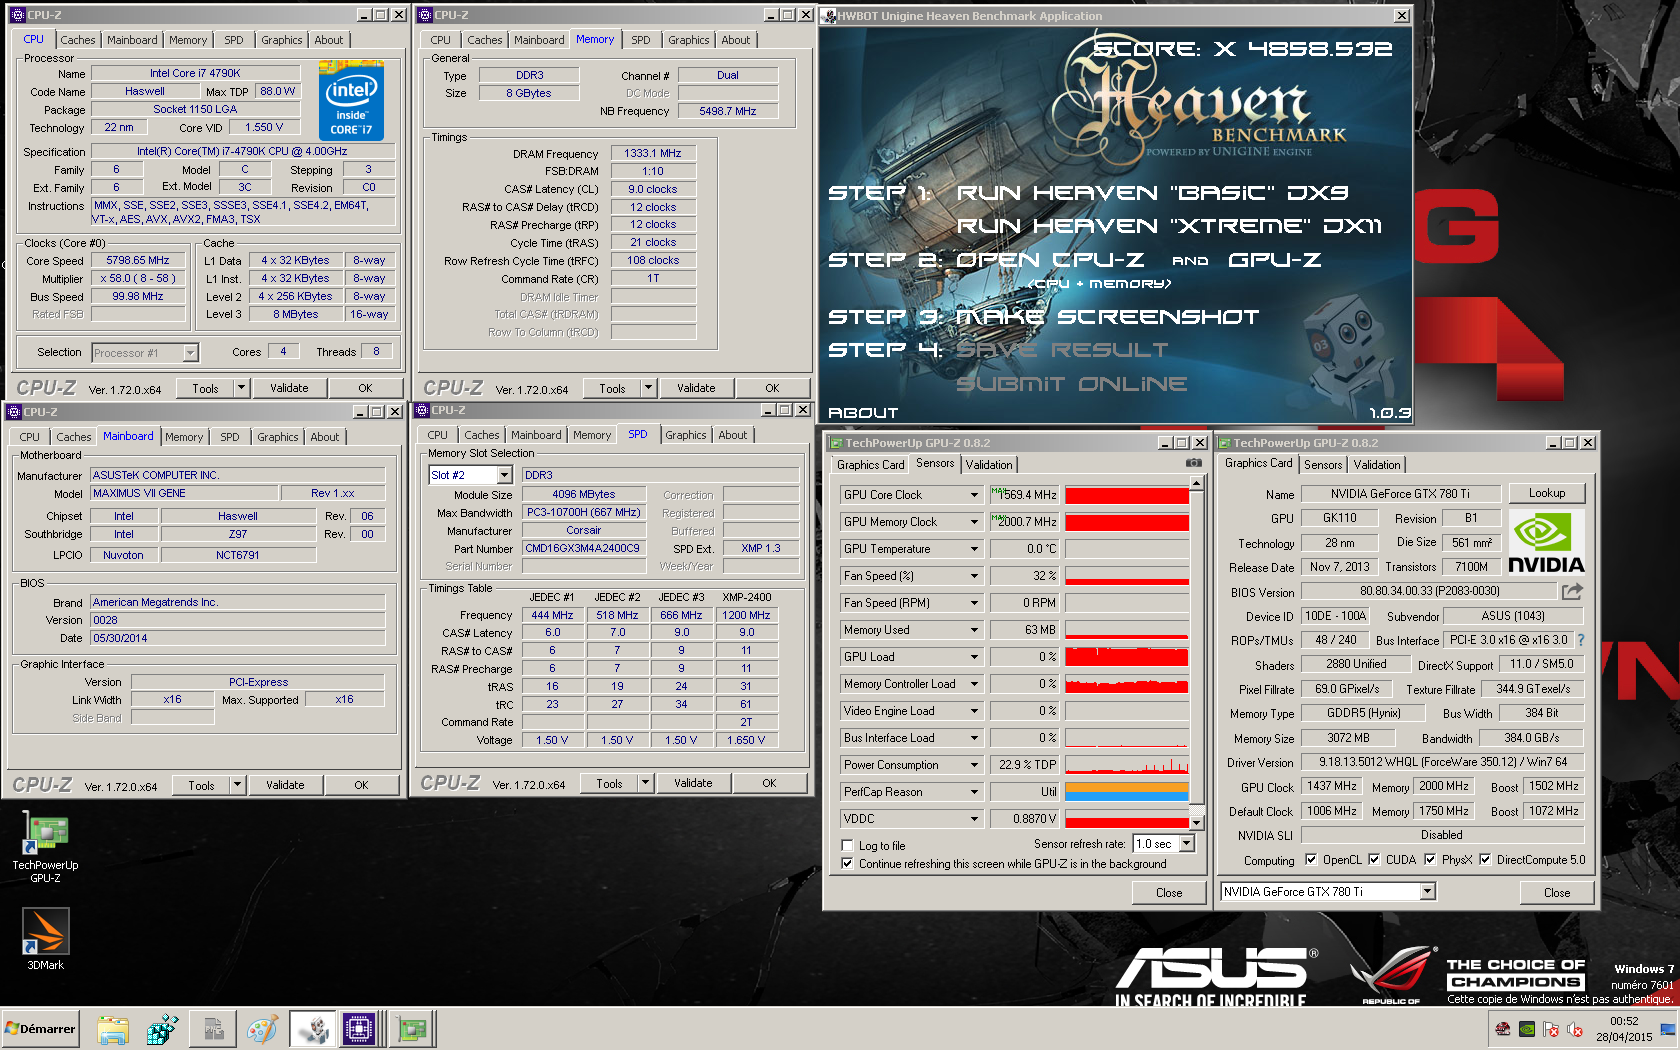This screenshot has width=1680, height=1050.
Task: Click the purple CPU-Z taskbar button
Action: click(x=360, y=1029)
